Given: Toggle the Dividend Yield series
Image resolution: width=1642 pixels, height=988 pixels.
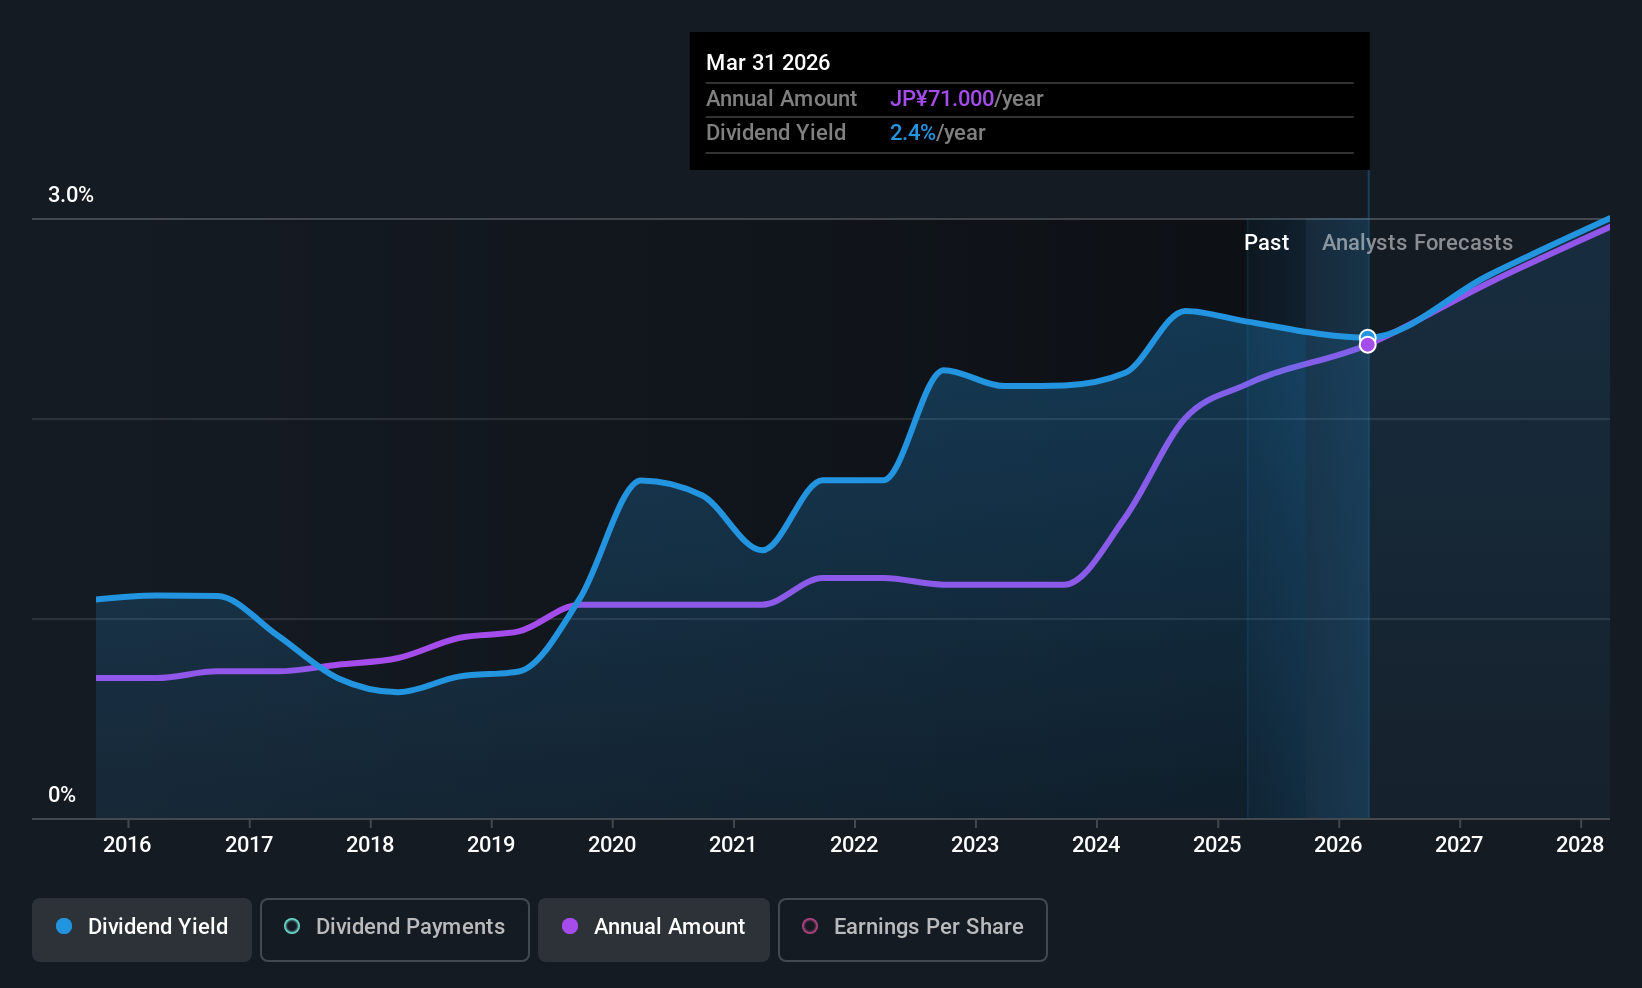Looking at the screenshot, I should click(x=142, y=929).
